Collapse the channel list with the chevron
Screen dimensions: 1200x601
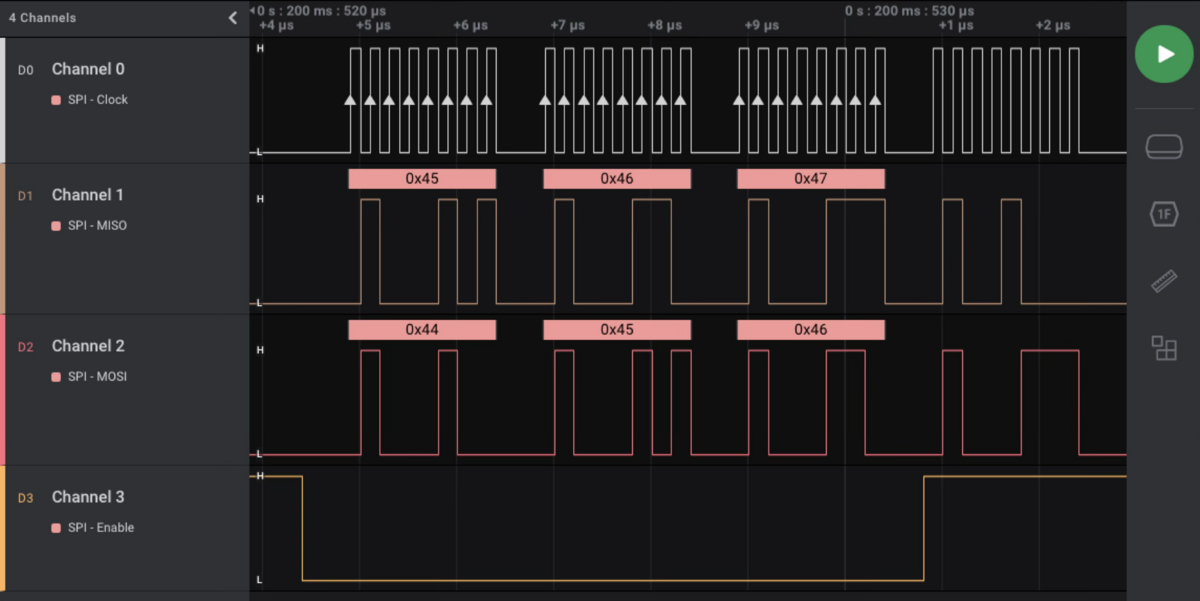(233, 18)
